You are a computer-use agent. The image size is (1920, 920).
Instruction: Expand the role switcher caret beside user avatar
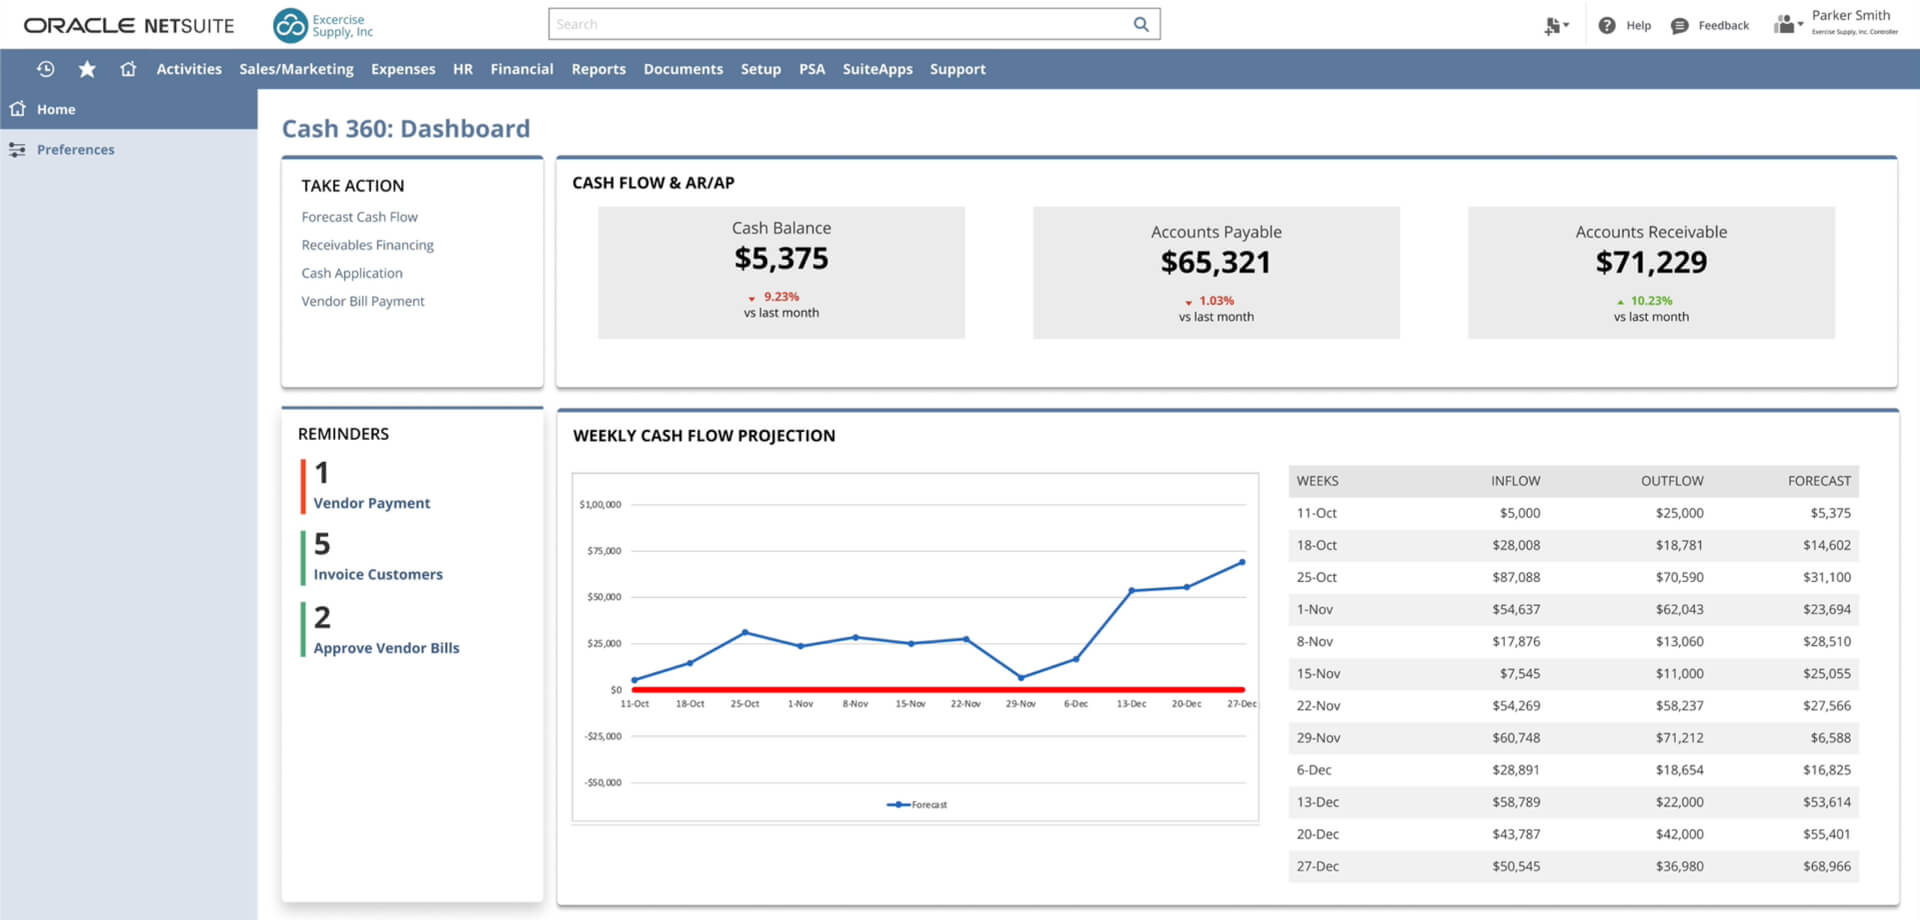(1800, 27)
